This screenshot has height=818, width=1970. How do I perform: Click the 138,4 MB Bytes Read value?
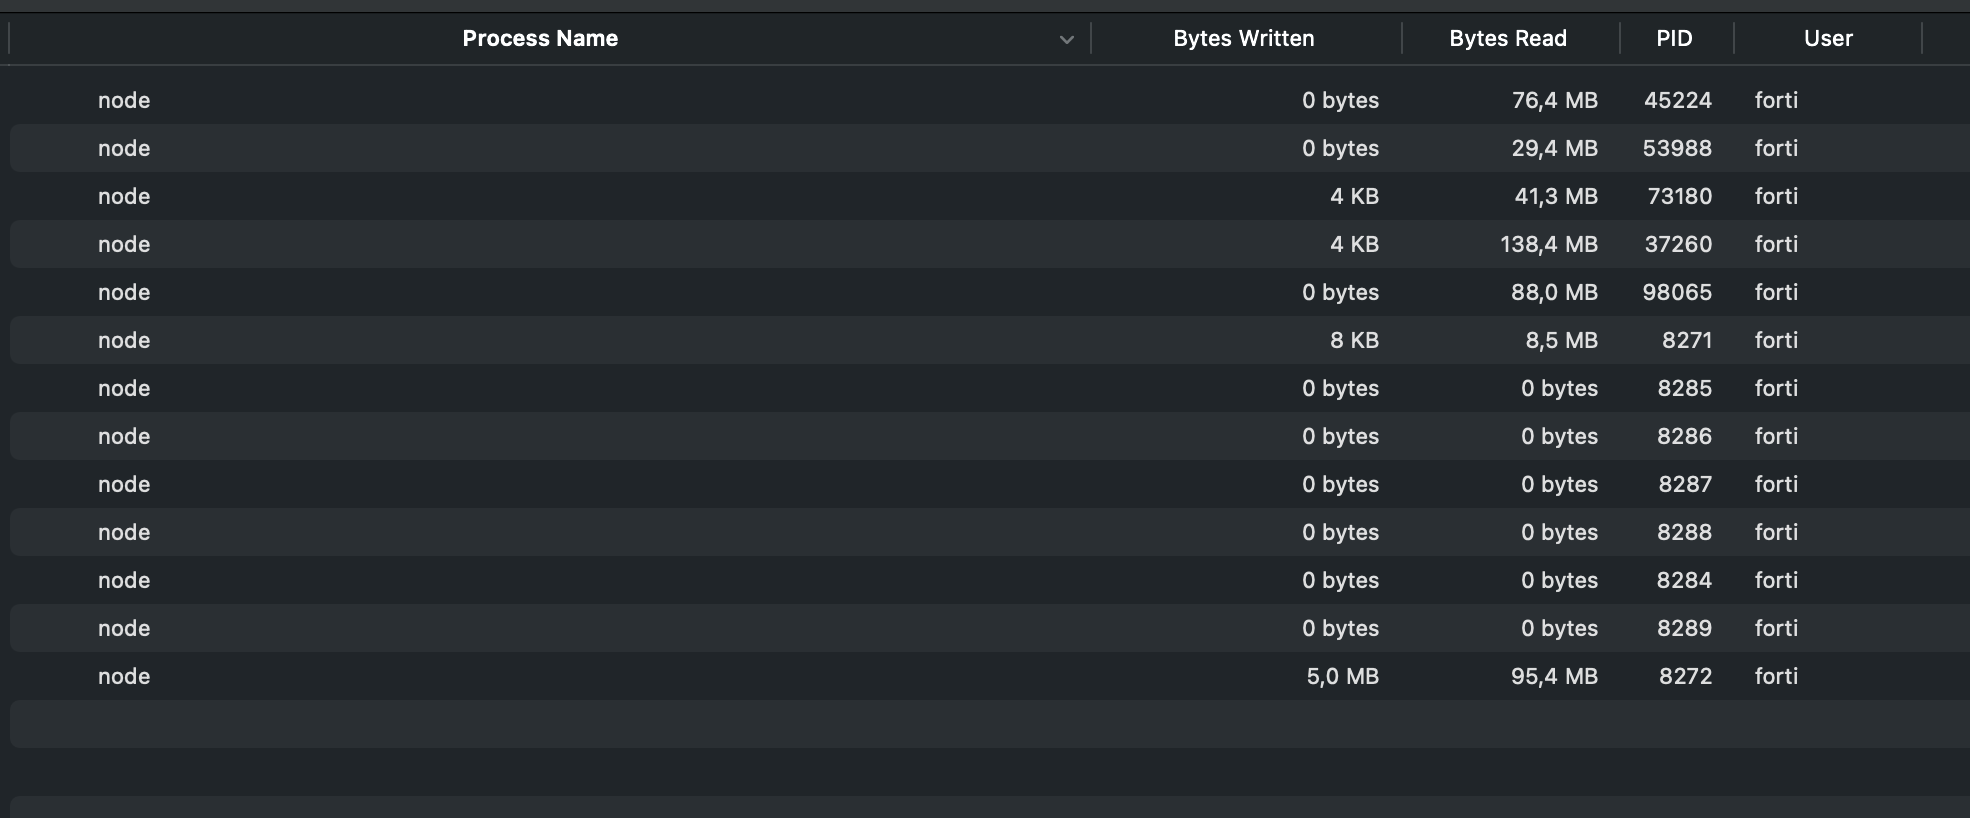click(1548, 244)
